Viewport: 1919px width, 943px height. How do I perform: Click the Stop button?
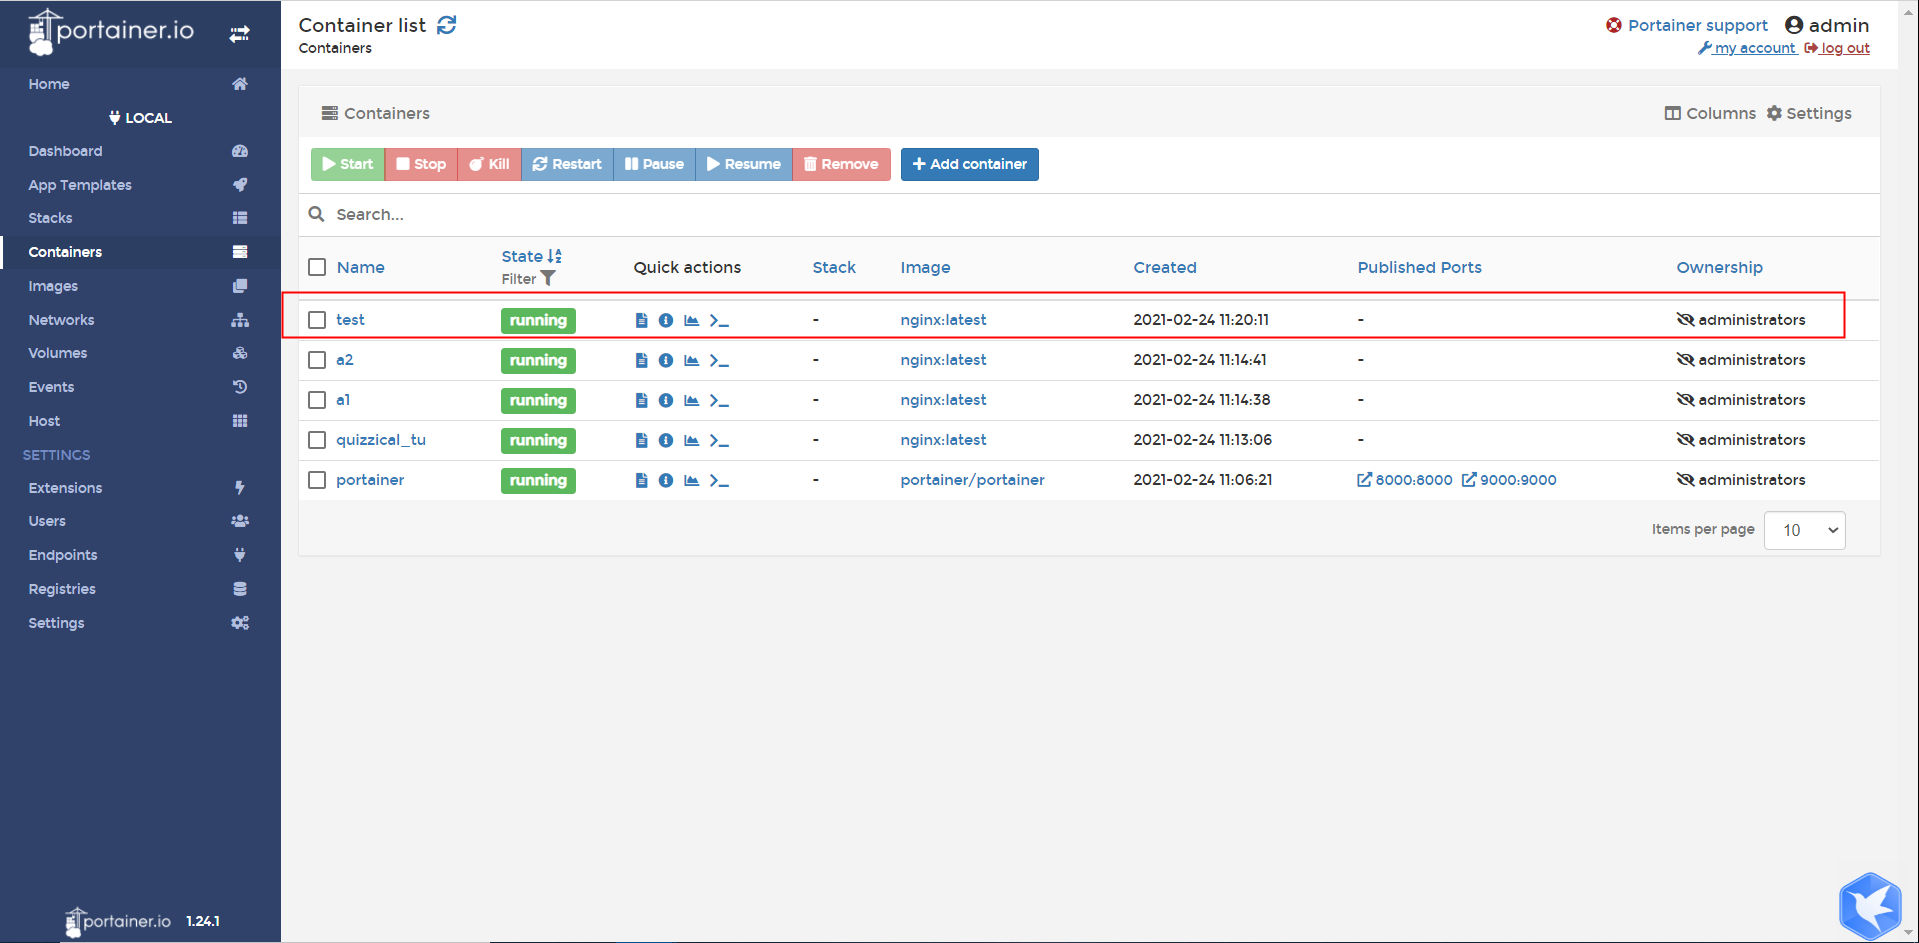[x=421, y=164]
